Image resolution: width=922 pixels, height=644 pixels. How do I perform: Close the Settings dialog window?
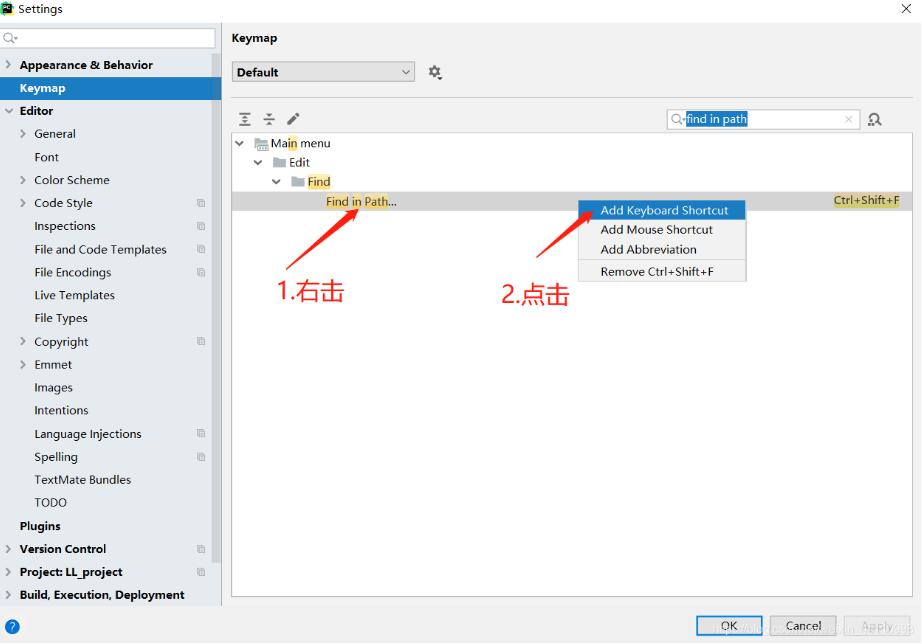tap(906, 9)
